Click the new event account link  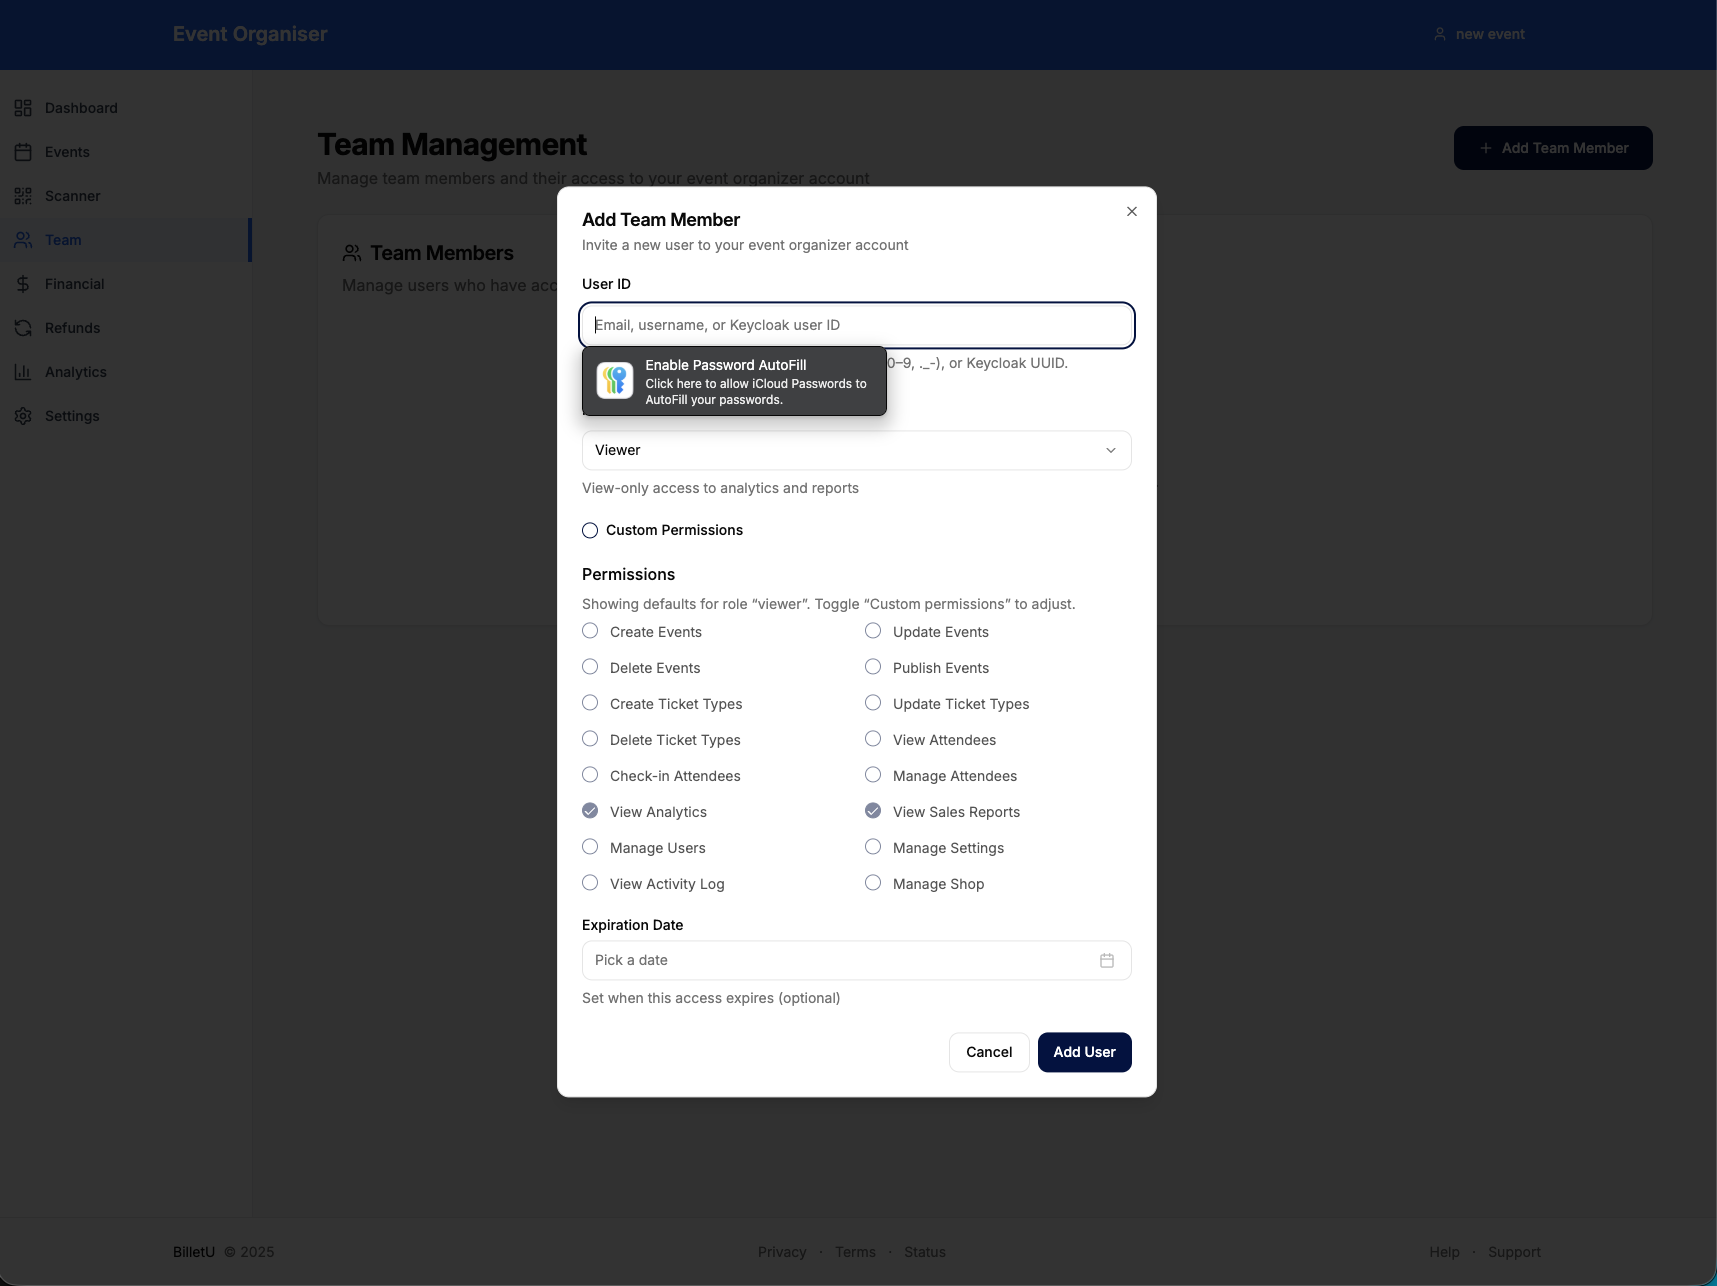coord(1479,34)
